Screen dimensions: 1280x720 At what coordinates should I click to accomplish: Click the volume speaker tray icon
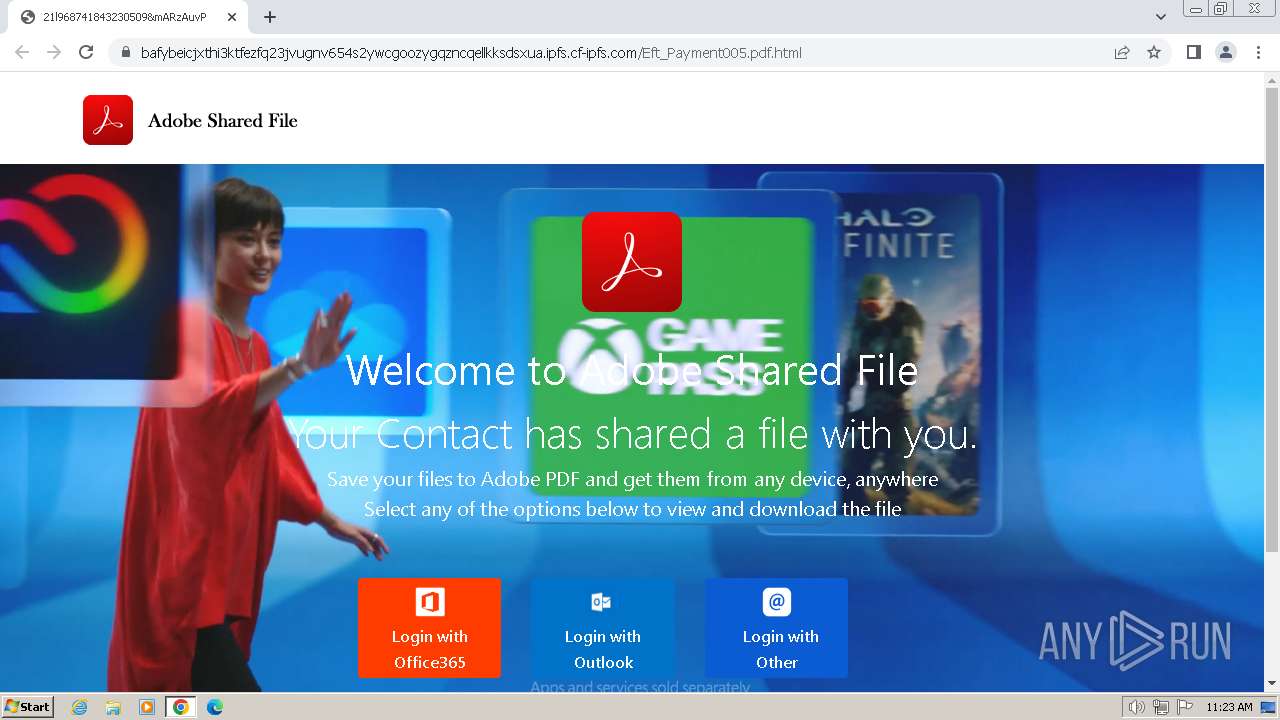[x=1137, y=707]
